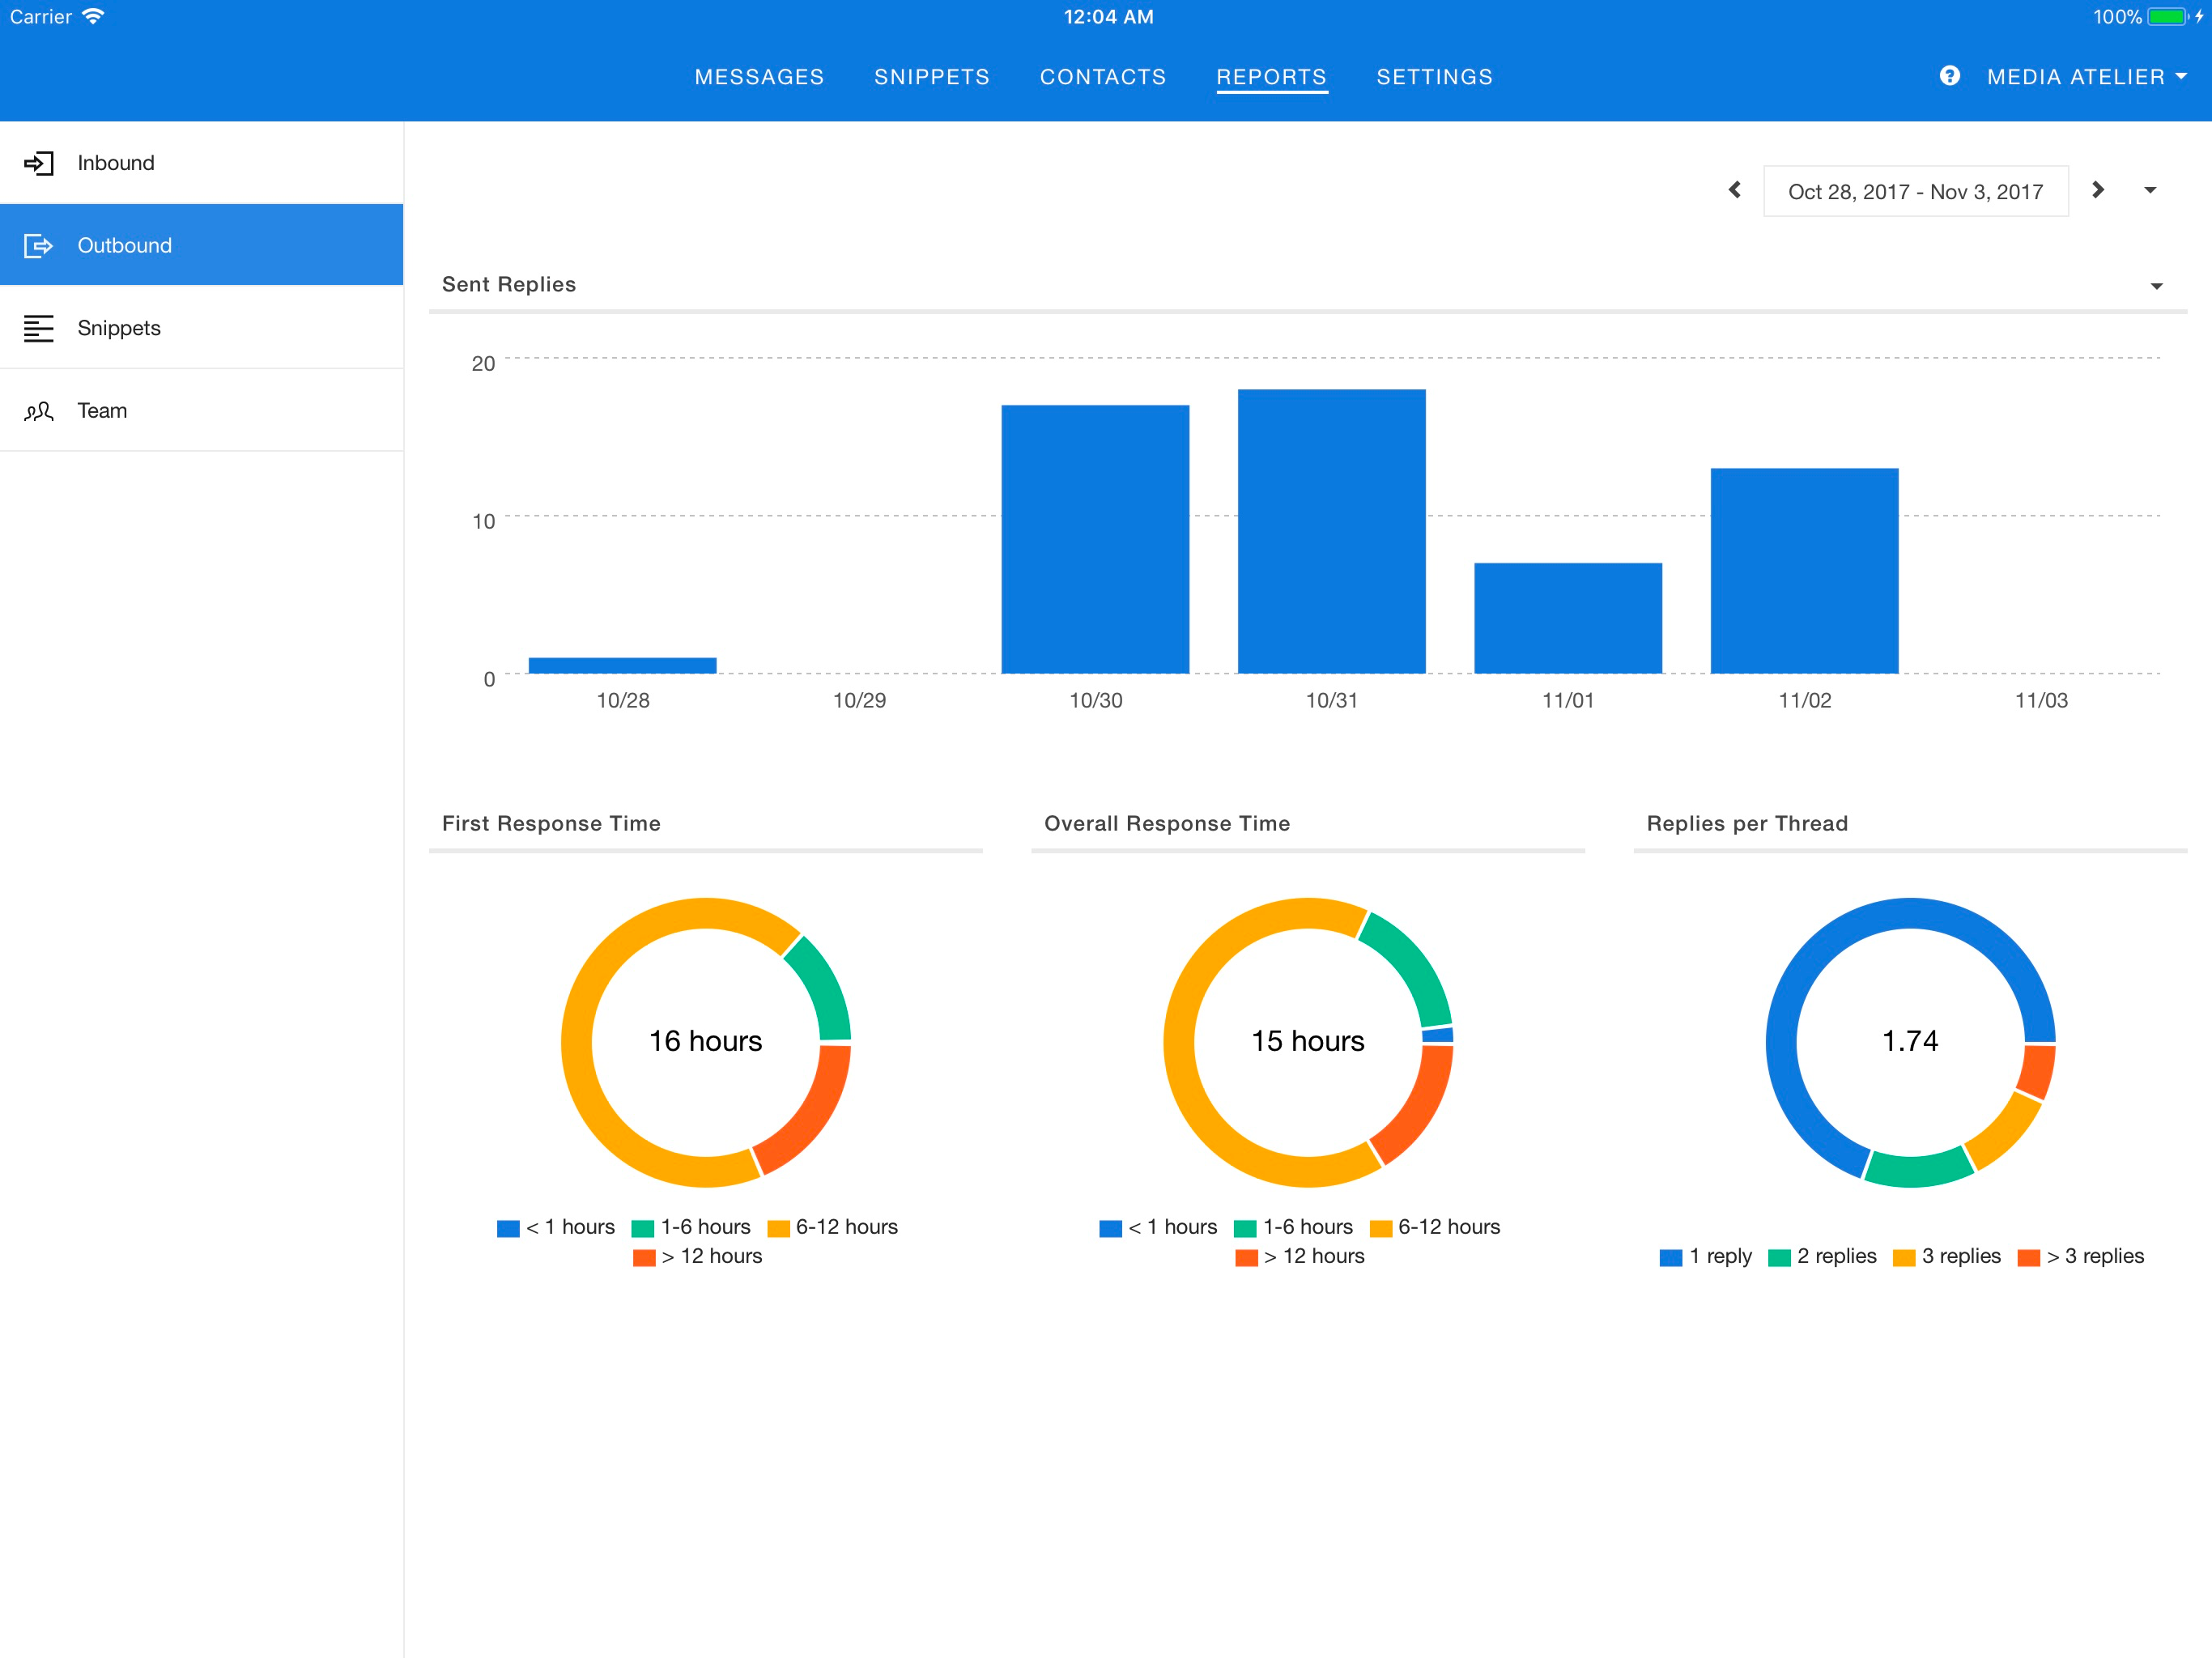Open the Sent Replies chart dropdown
2212x1658 pixels.
click(x=2157, y=286)
